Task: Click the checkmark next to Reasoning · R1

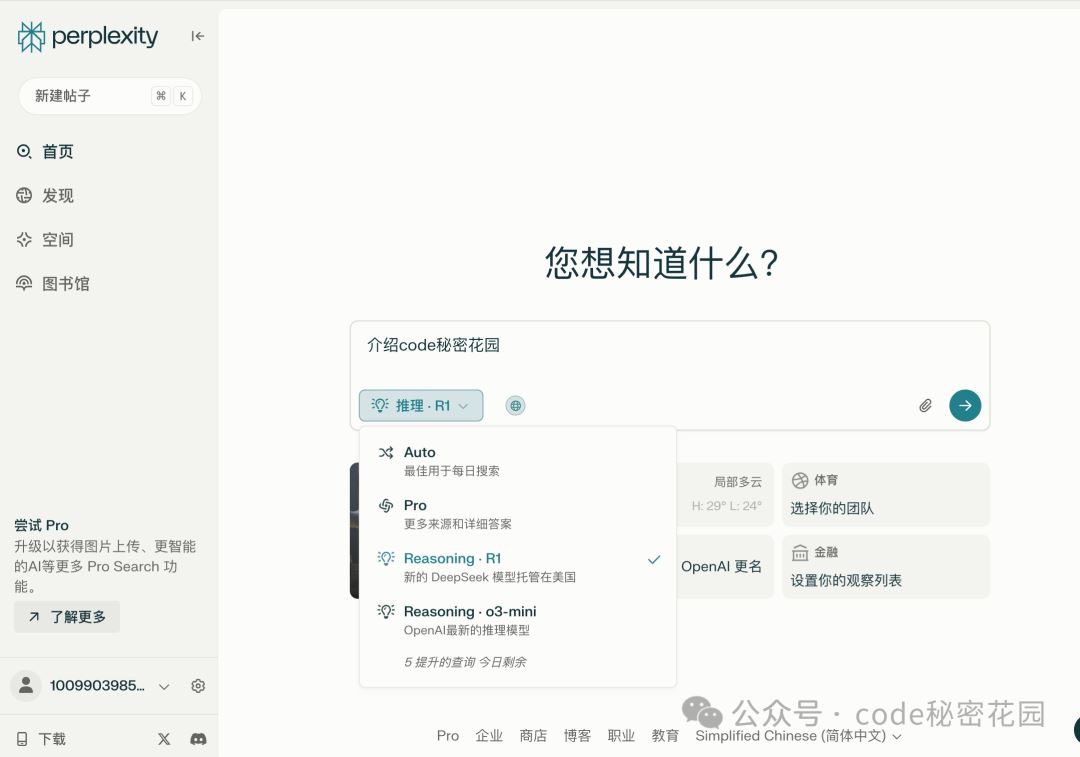Action: coord(654,559)
